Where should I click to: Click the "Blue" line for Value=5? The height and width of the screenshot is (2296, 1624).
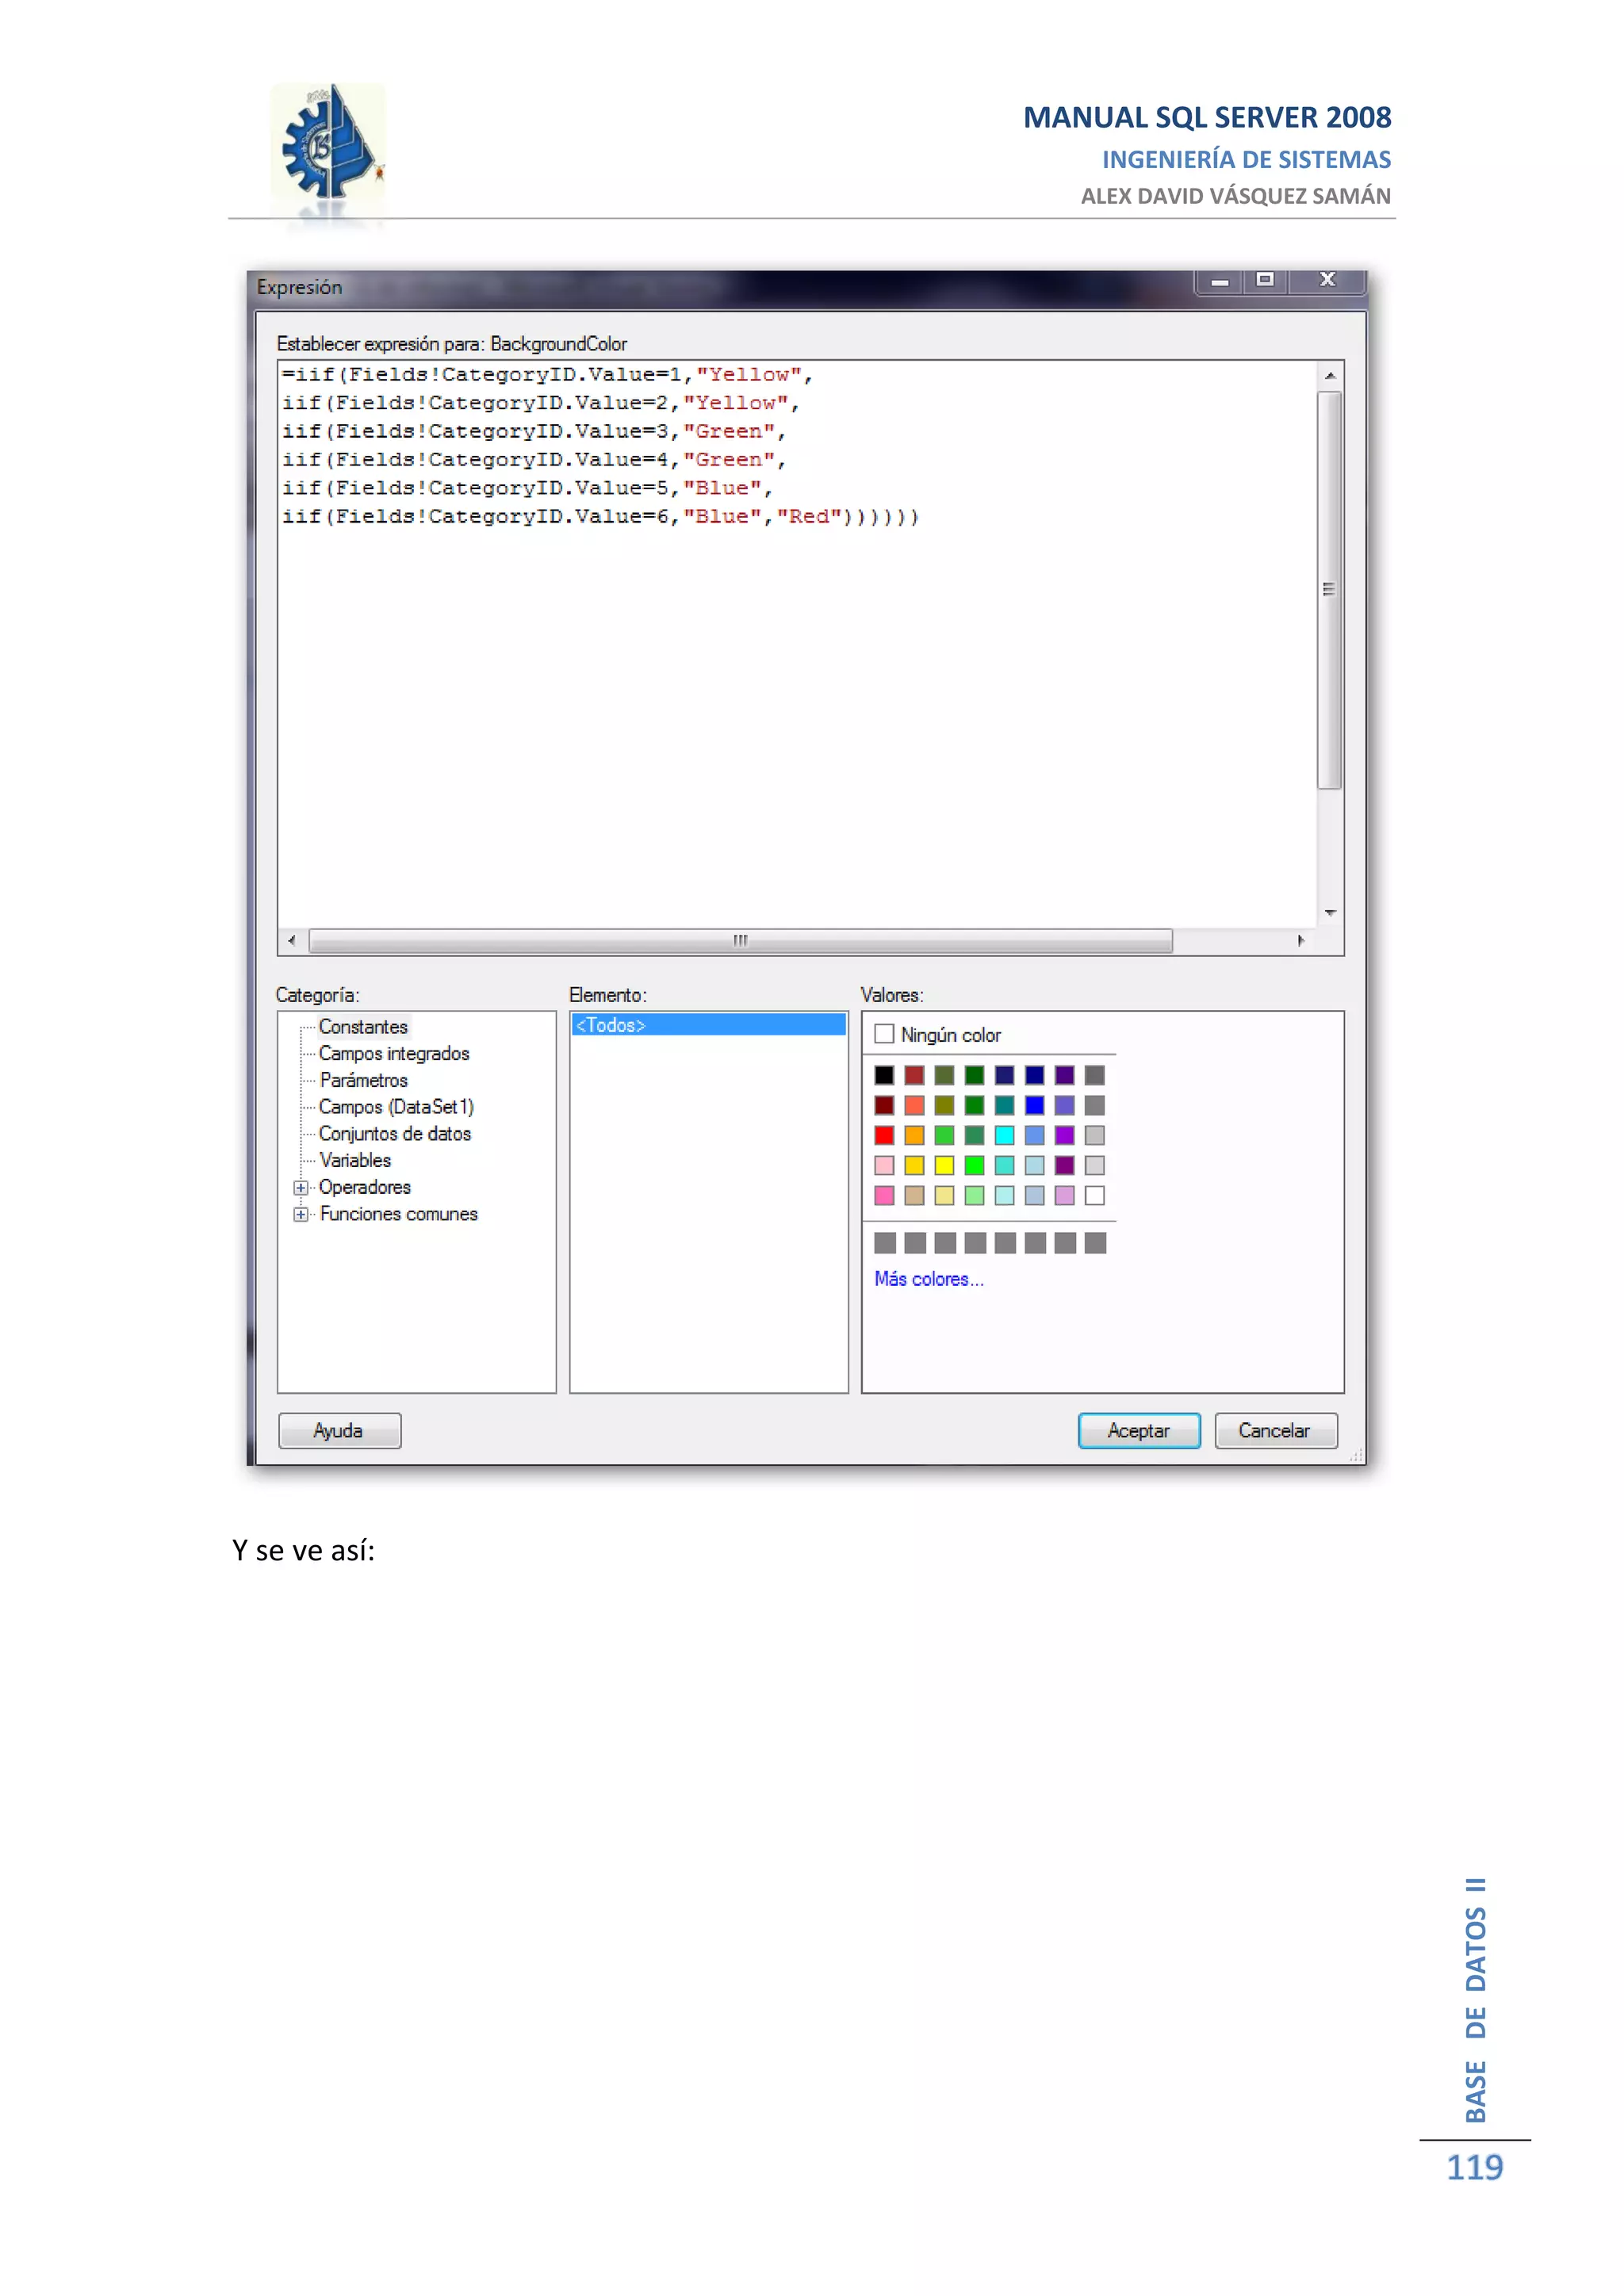tap(527, 489)
